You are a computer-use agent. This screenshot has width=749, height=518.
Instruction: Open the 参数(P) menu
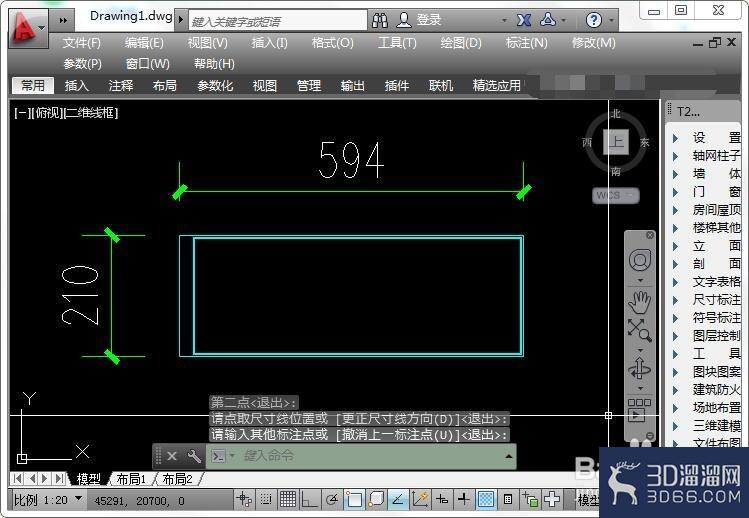(82, 64)
